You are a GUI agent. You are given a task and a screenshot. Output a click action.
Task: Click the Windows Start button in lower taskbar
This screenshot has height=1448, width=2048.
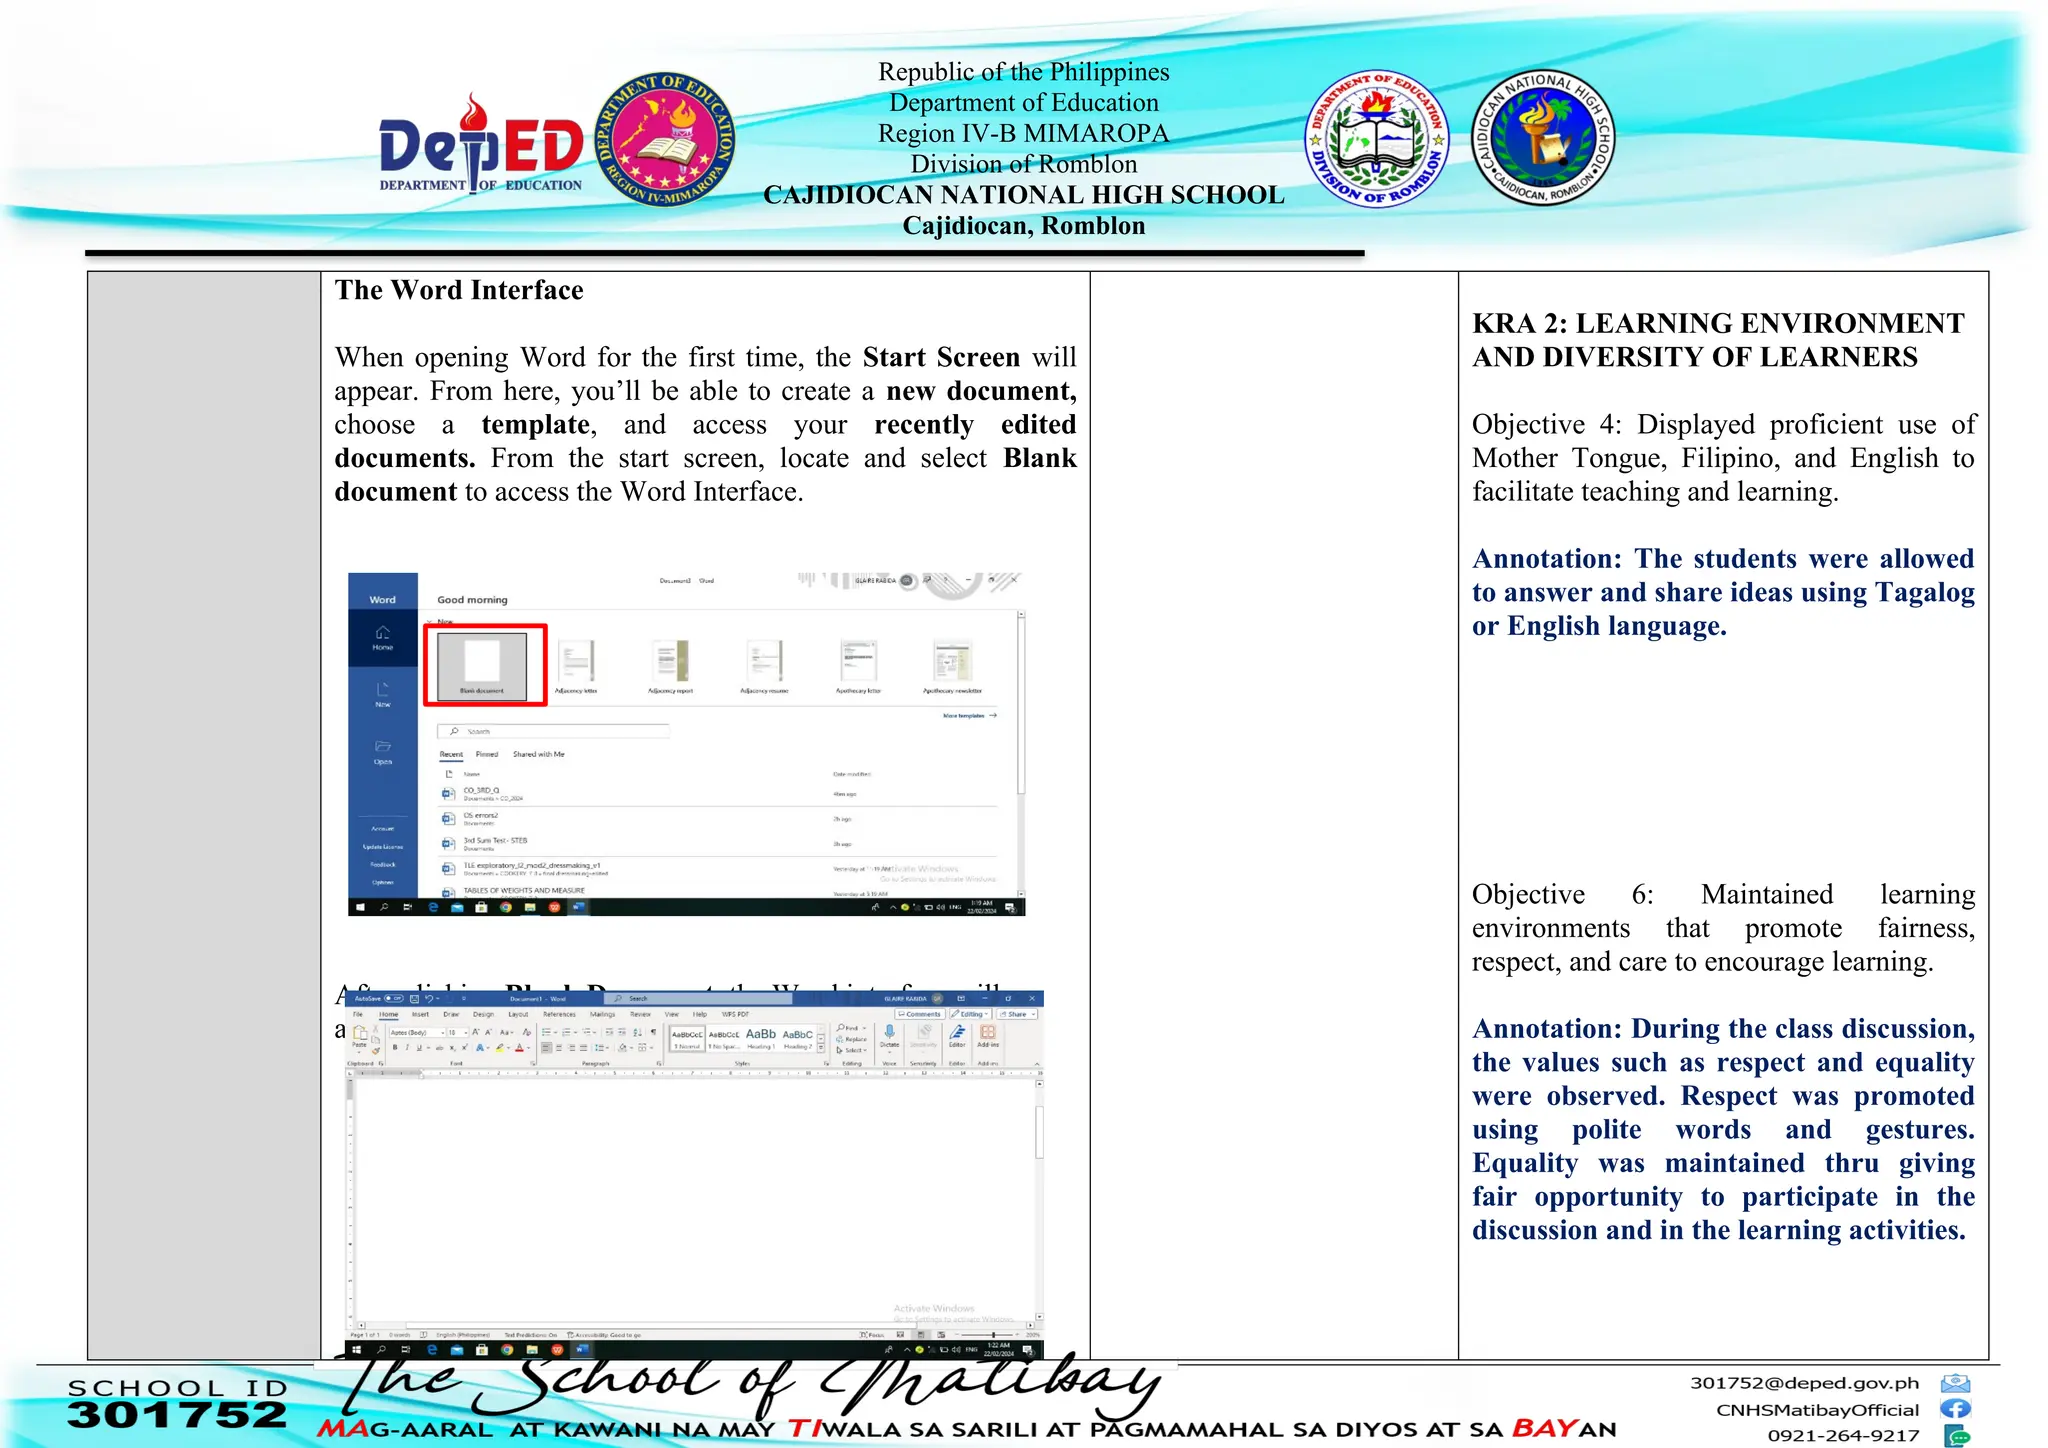pyautogui.click(x=357, y=1350)
